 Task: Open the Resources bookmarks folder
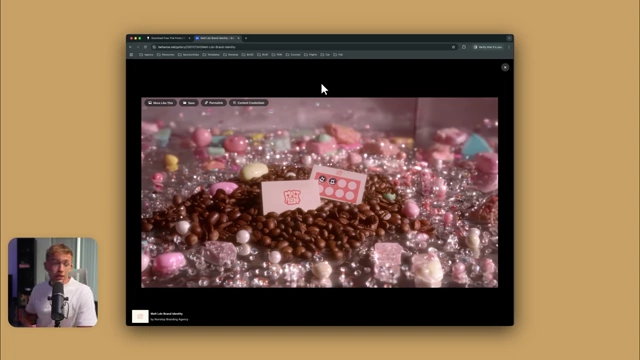pyautogui.click(x=166, y=54)
